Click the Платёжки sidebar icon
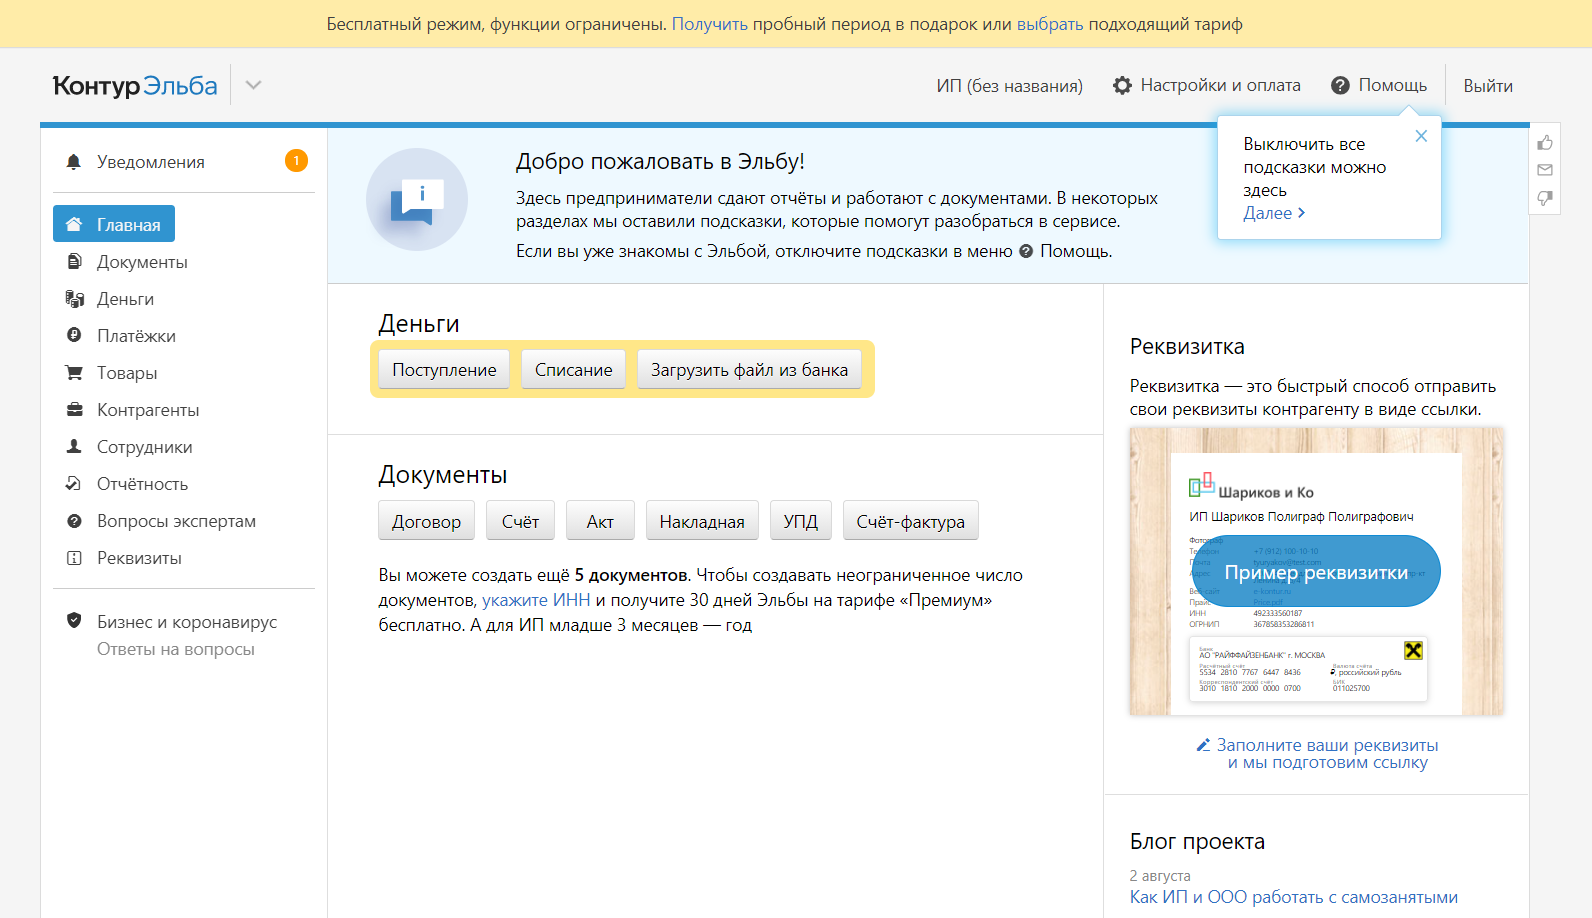This screenshot has width=1592, height=918. 74,336
